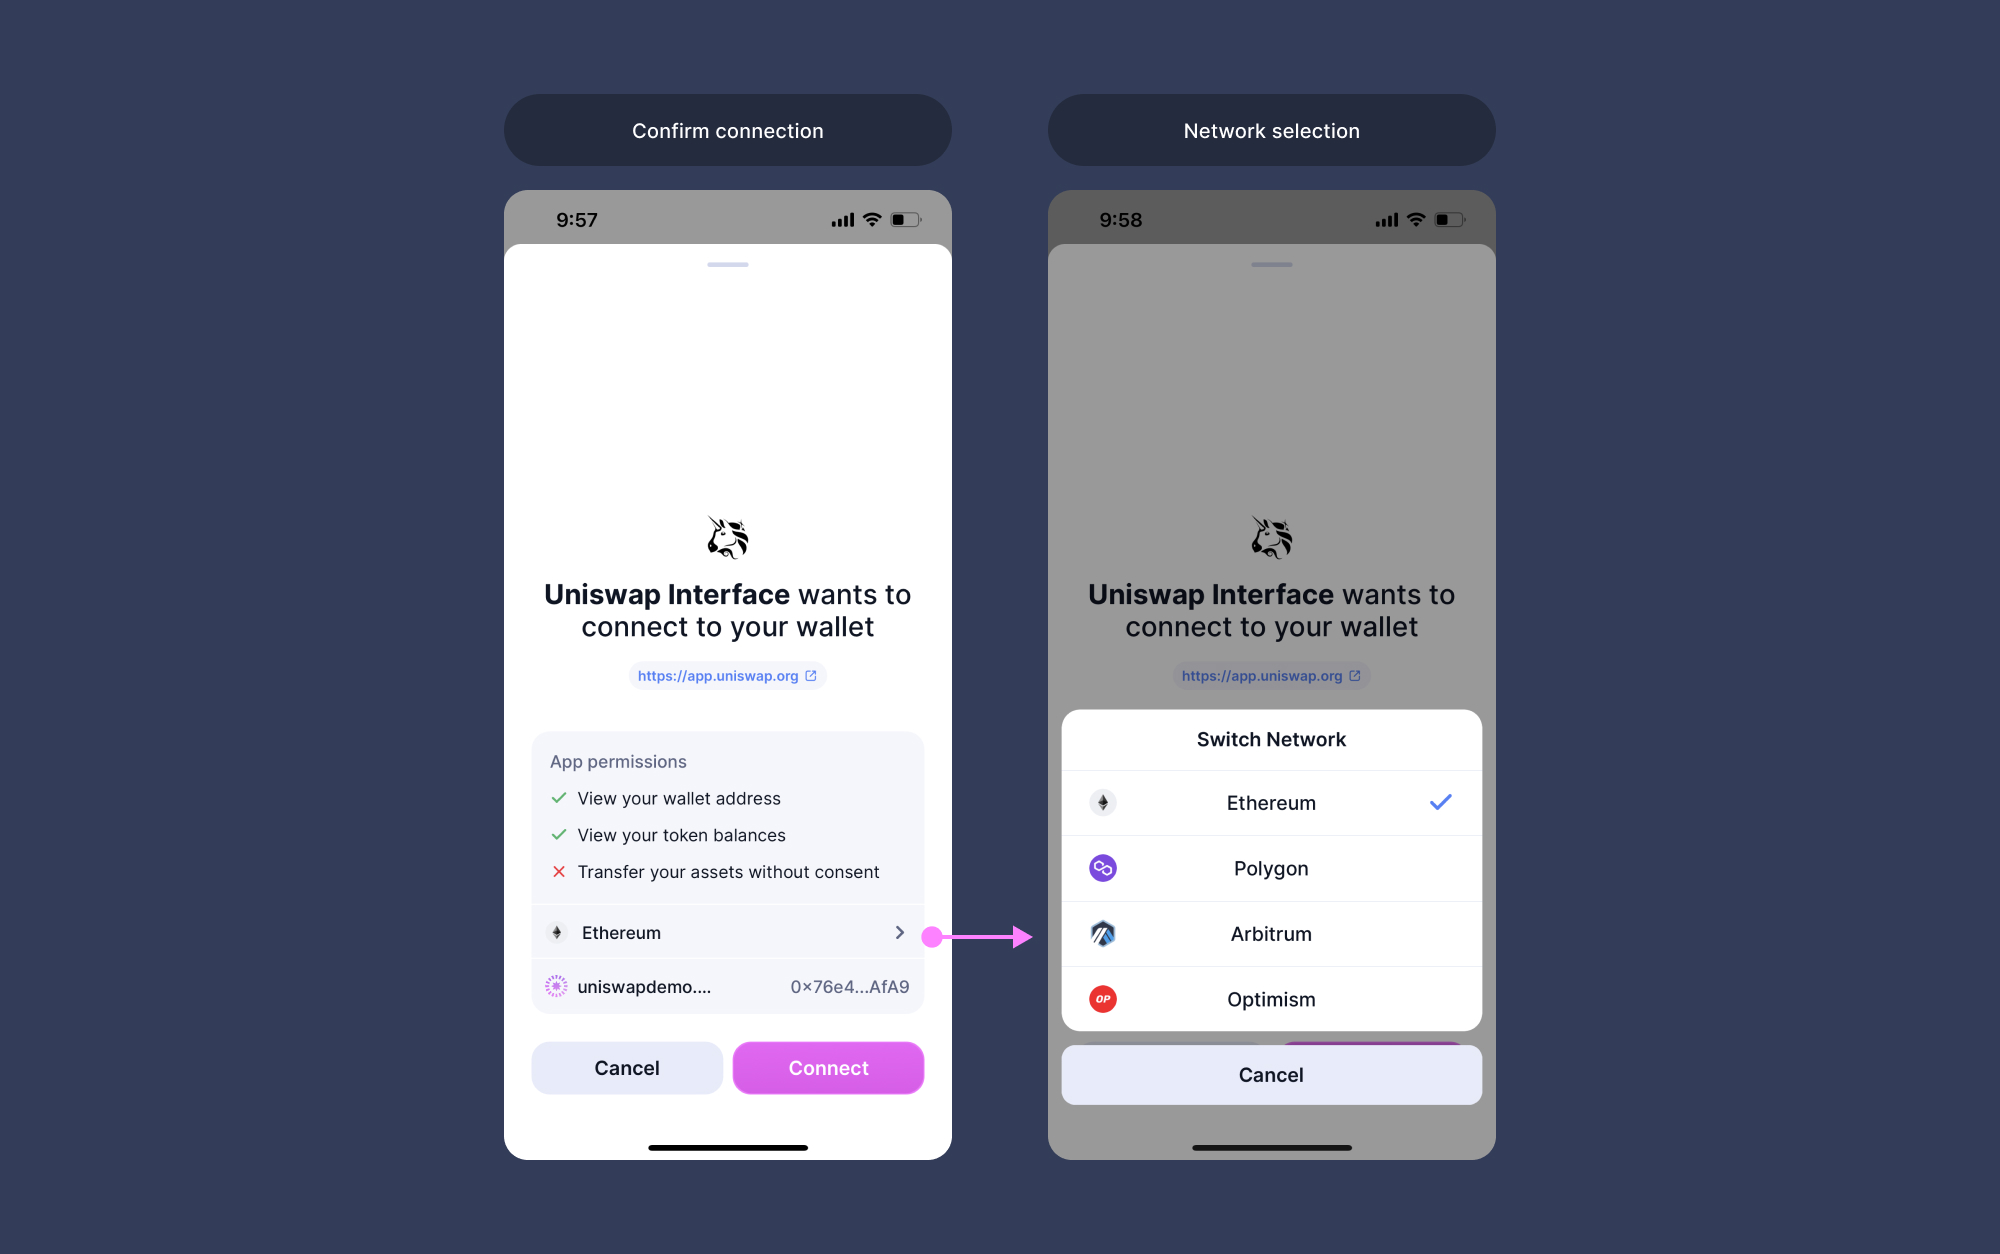The image size is (2000, 1254).
Task: Toggle Transfer assets without consent permission
Action: click(x=557, y=871)
